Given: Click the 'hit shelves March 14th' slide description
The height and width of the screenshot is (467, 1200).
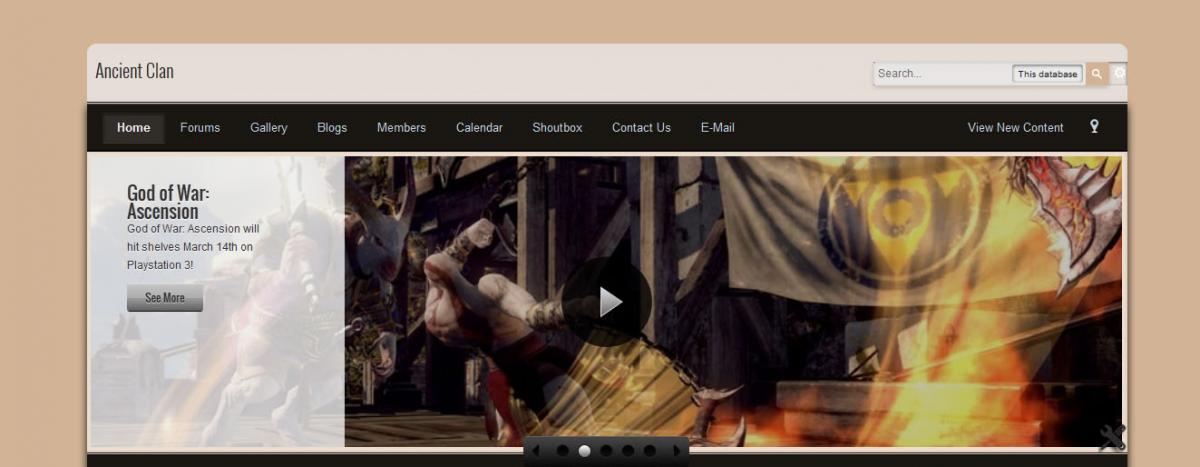Looking at the screenshot, I should coord(193,247).
